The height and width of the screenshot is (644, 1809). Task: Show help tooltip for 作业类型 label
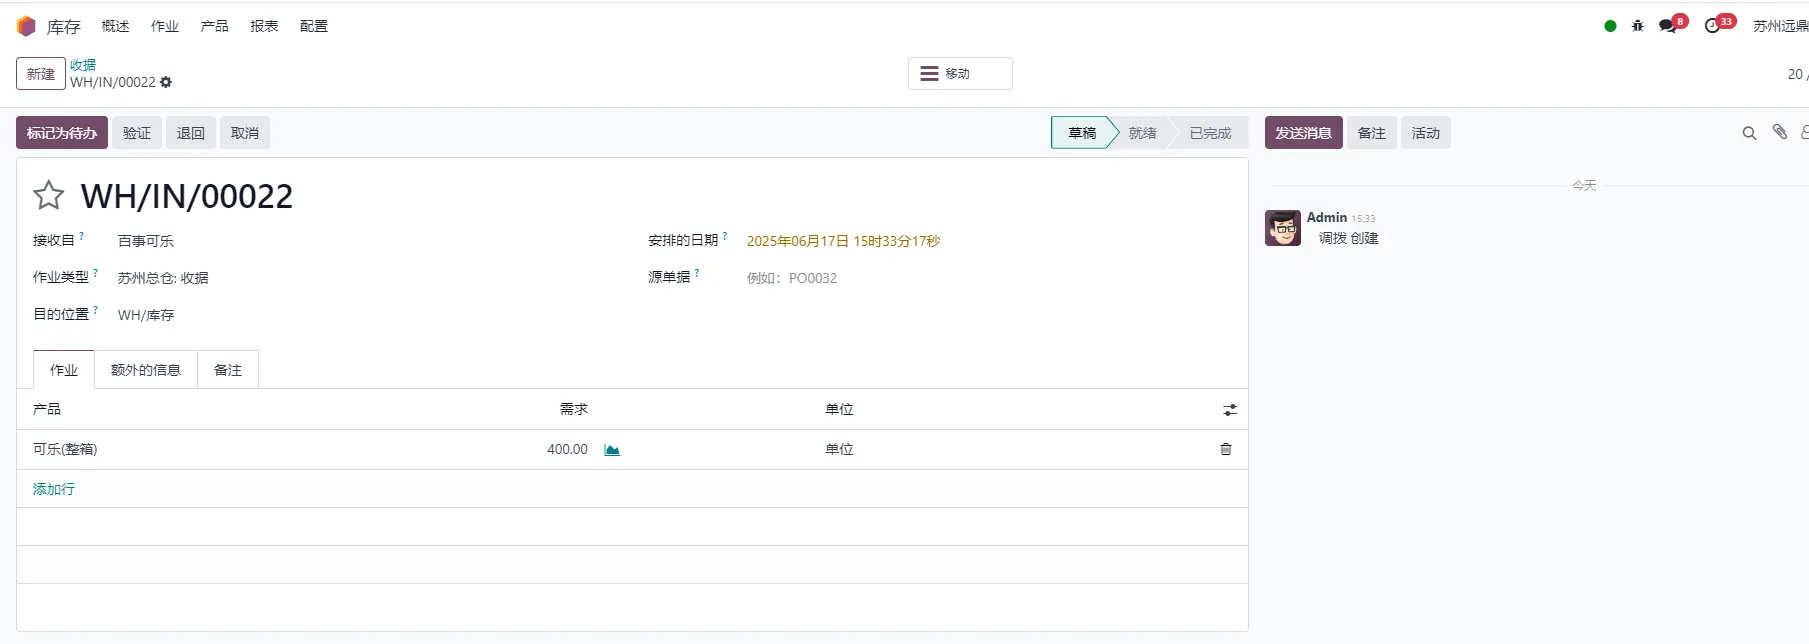(96, 273)
